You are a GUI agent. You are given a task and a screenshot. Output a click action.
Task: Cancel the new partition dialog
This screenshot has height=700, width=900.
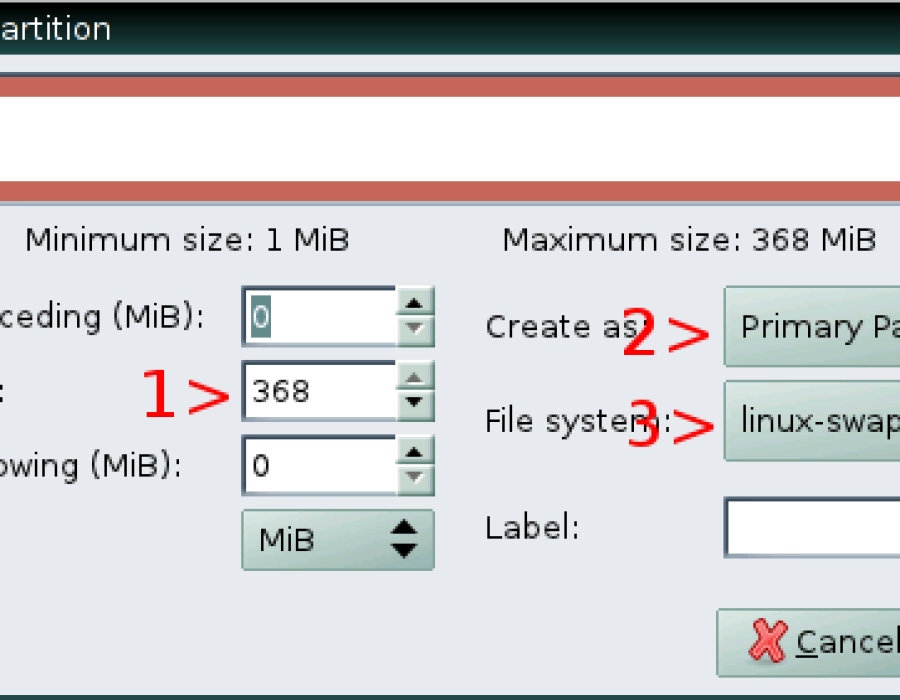click(x=809, y=642)
